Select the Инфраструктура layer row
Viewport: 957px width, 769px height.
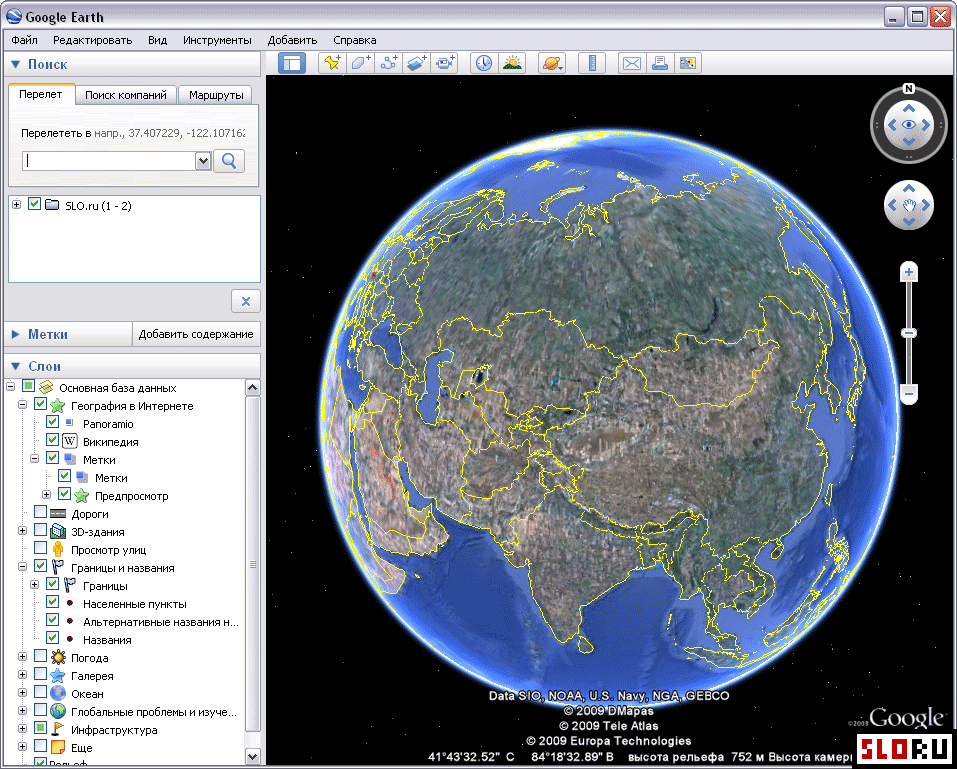114,730
